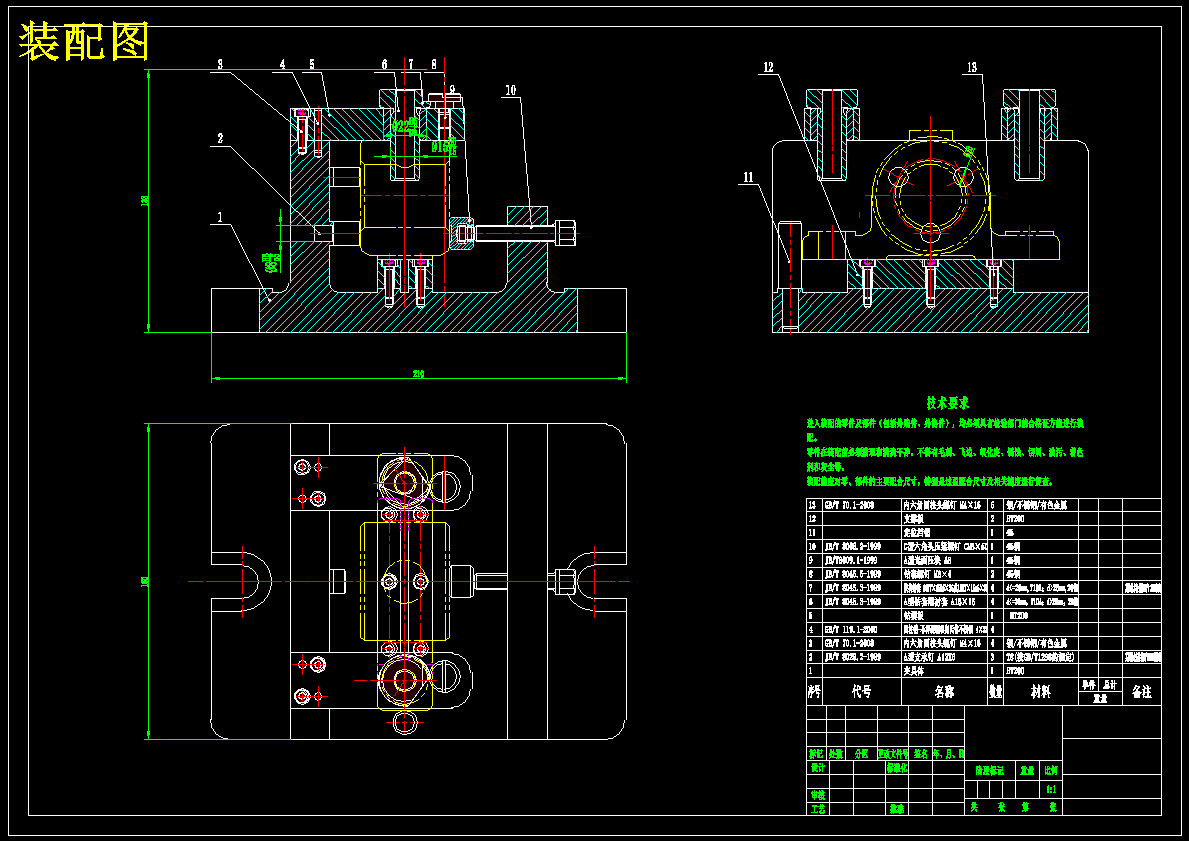This screenshot has width=1189, height=841.
Task: Click the 标记 revision header cell
Action: (x=816, y=754)
